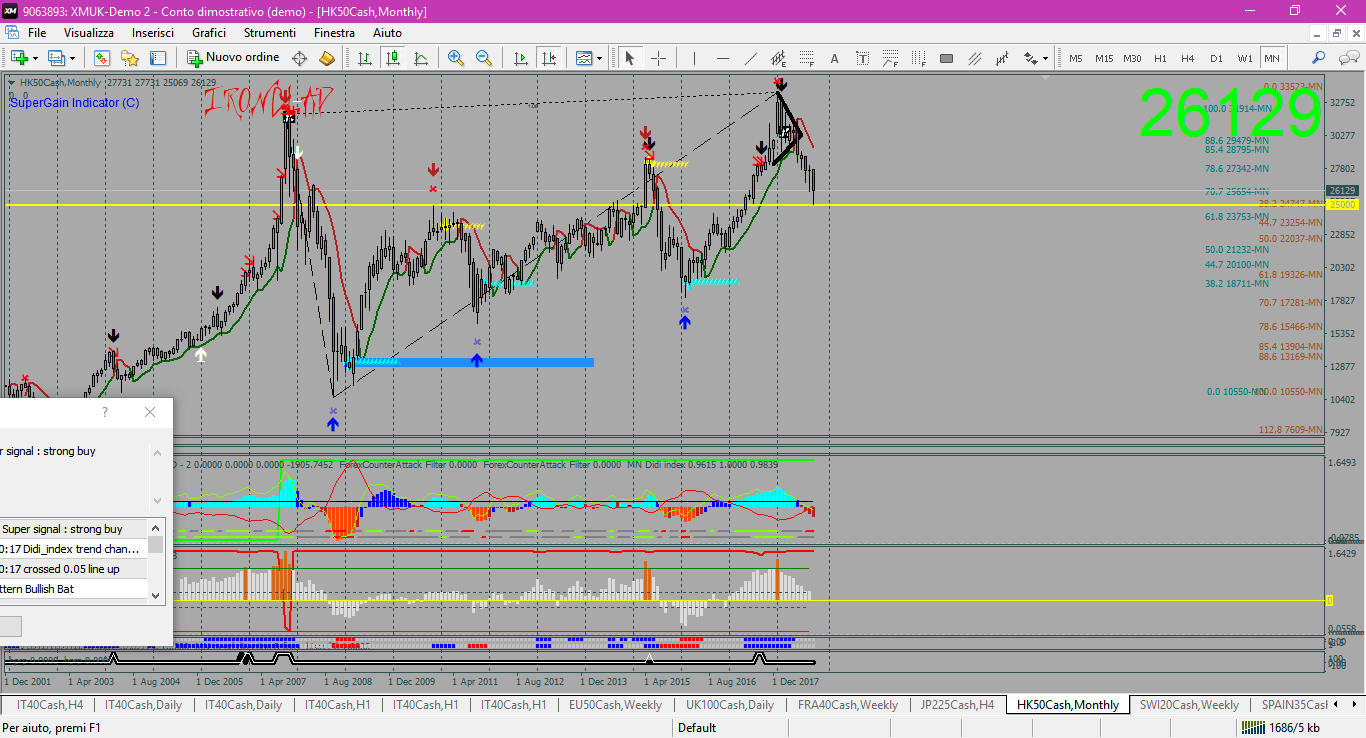The height and width of the screenshot is (738, 1366).
Task: Toggle chart shift button
Action: (548, 58)
